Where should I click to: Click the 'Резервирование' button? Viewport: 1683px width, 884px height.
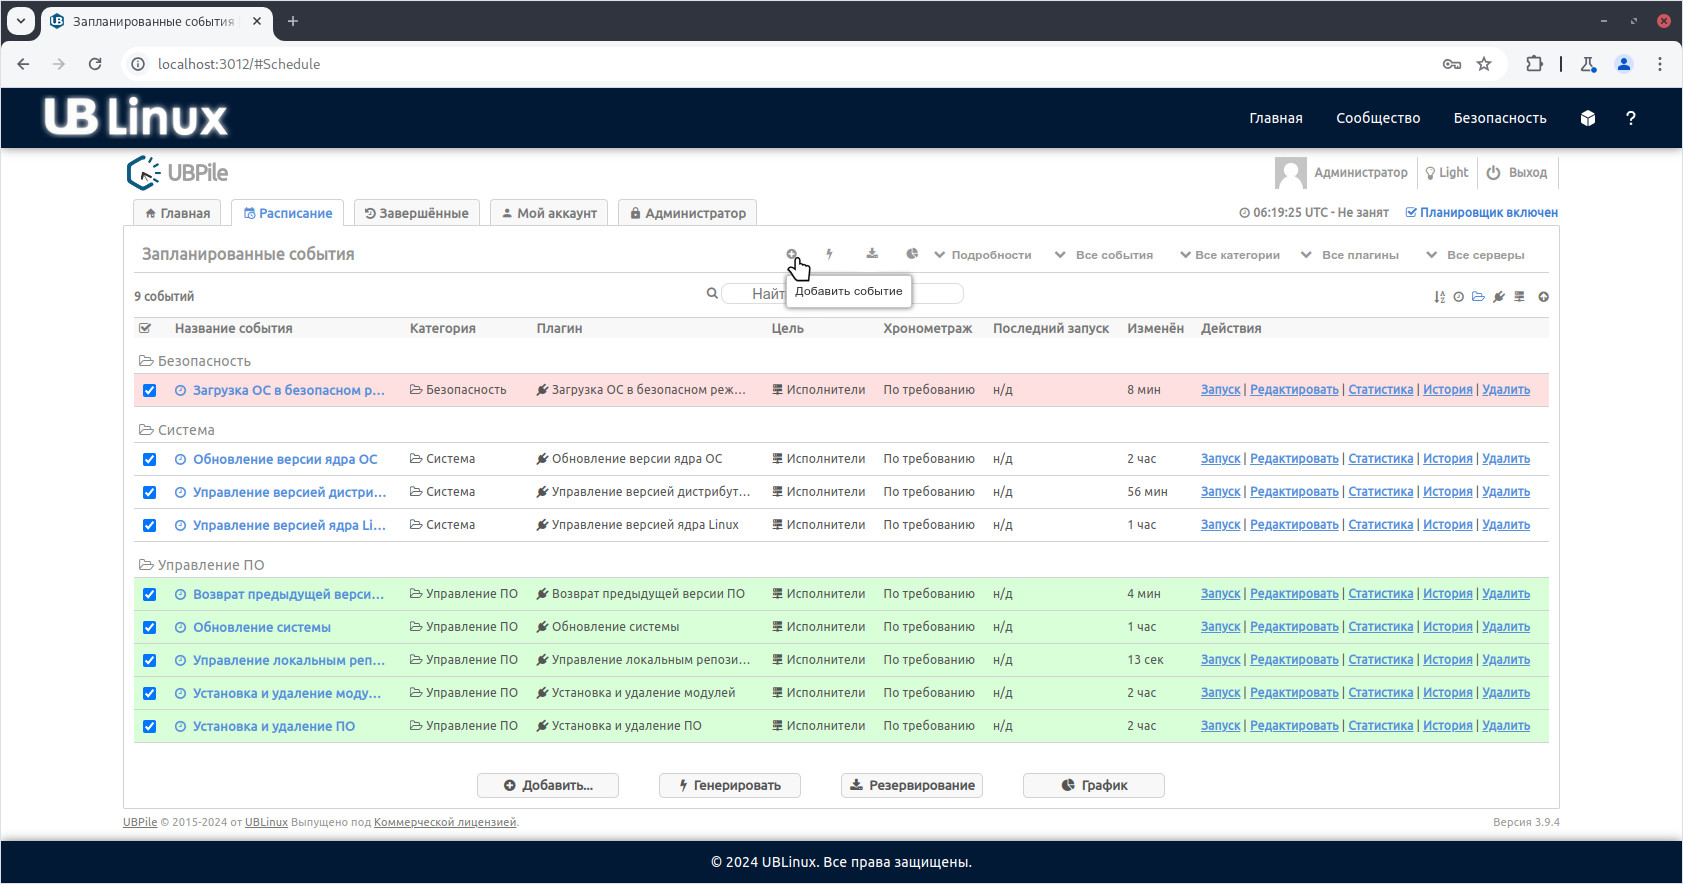912,785
